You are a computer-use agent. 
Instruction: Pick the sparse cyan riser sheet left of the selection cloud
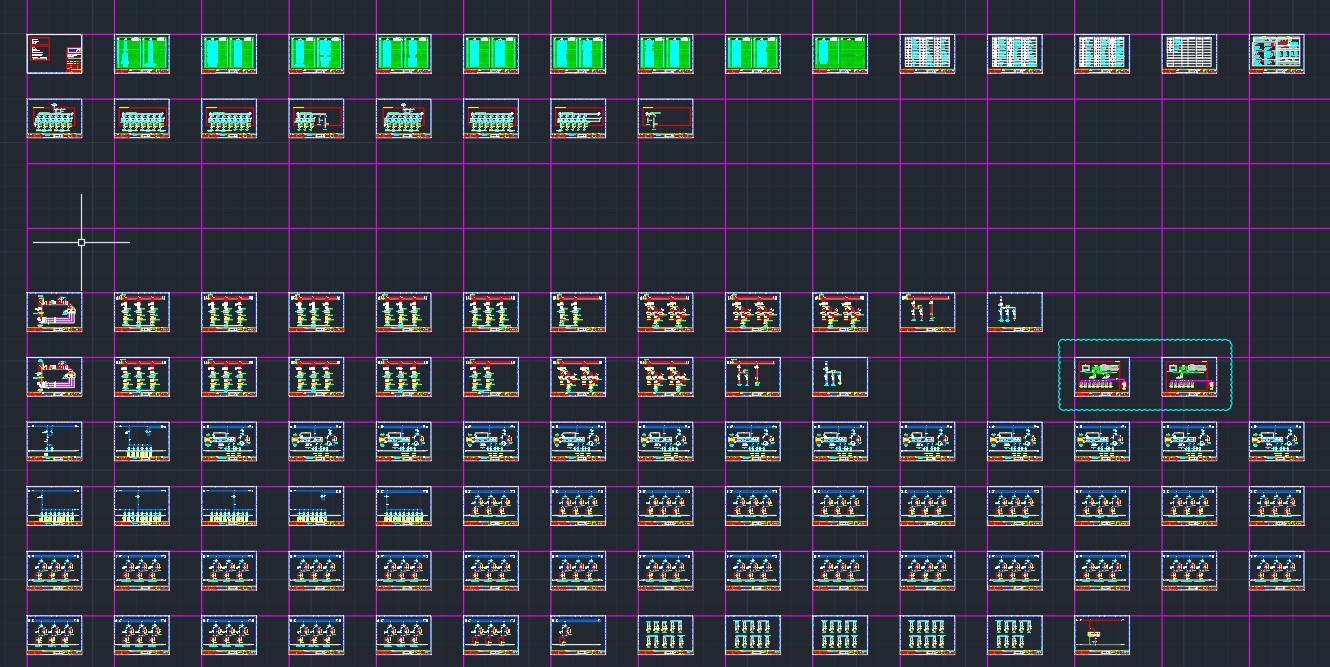coord(840,376)
